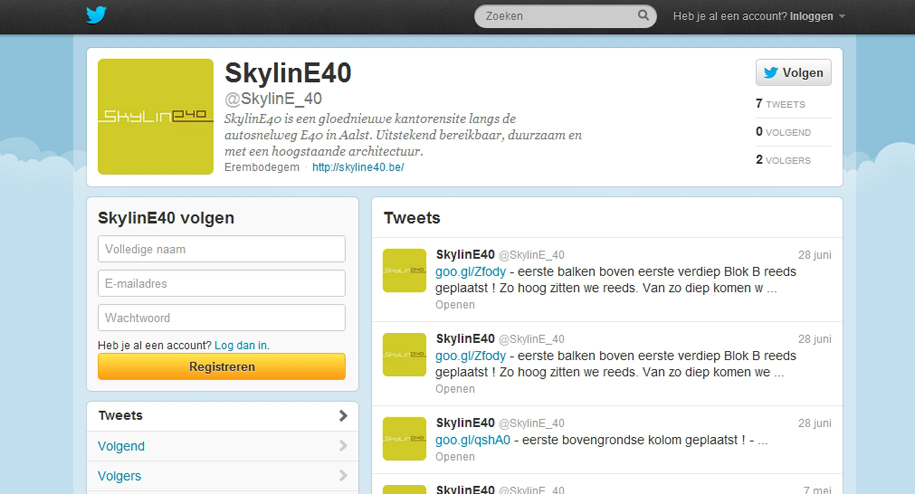Click 28 juni date on tweet ending 'komen we ...'
Image resolution: width=915 pixels, height=494 pixels.
[815, 339]
